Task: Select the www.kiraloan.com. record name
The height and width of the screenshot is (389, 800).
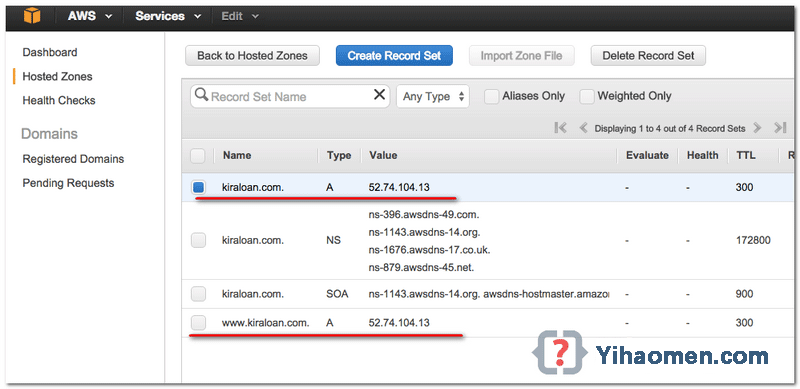Action: pyautogui.click(x=265, y=323)
